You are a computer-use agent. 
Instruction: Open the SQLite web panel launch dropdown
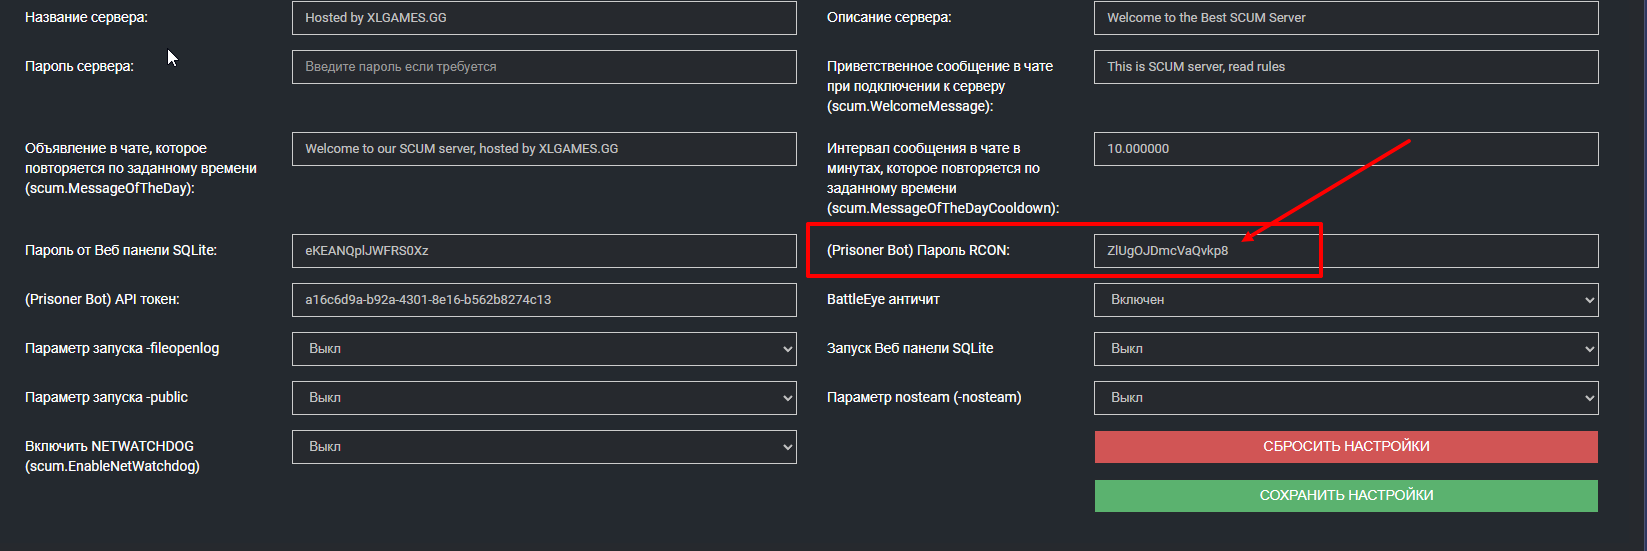pyautogui.click(x=1346, y=349)
